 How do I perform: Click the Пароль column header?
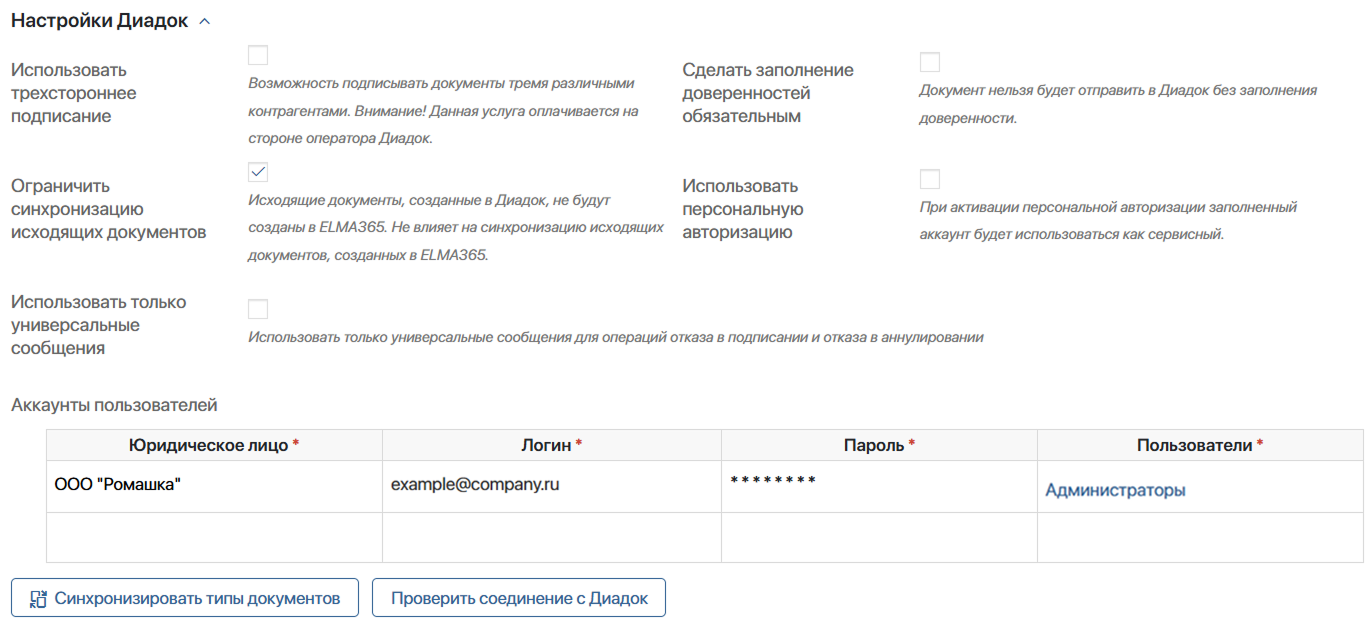tap(879, 446)
